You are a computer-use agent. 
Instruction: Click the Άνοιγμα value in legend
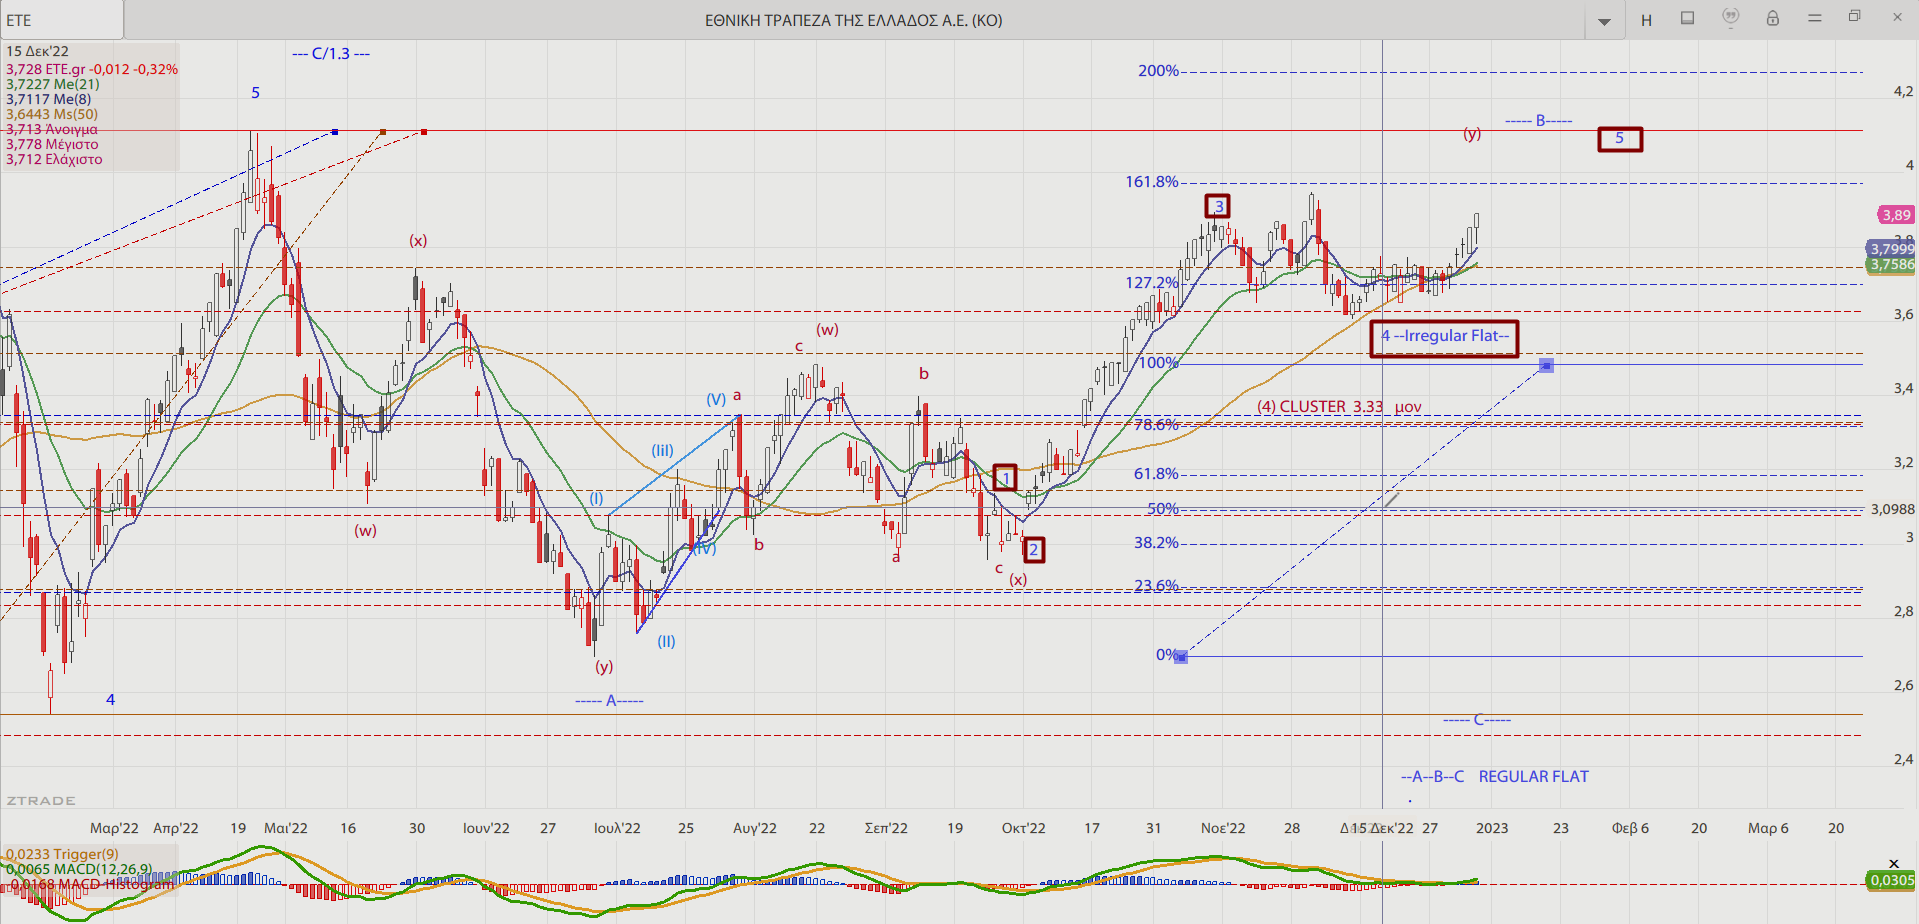tap(52, 129)
